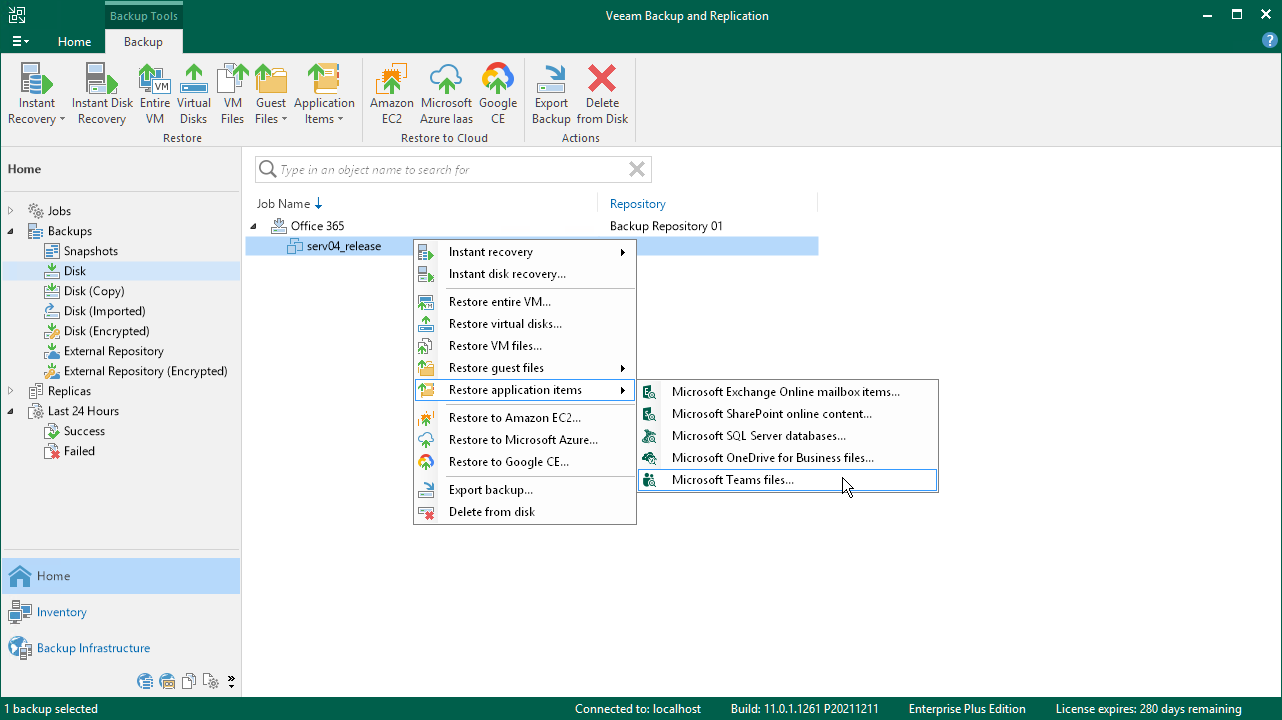Open the Inventory navigation view
1282x720 pixels.
tap(61, 612)
